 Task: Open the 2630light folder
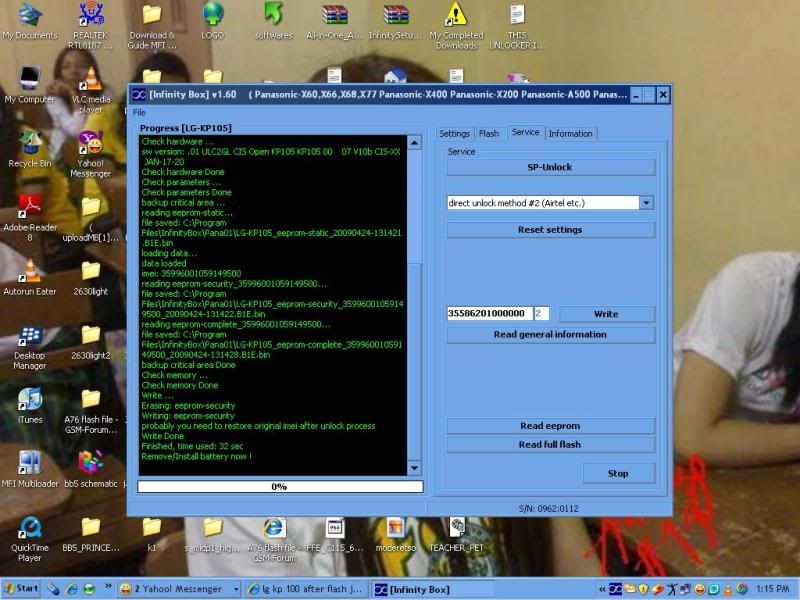coord(91,277)
